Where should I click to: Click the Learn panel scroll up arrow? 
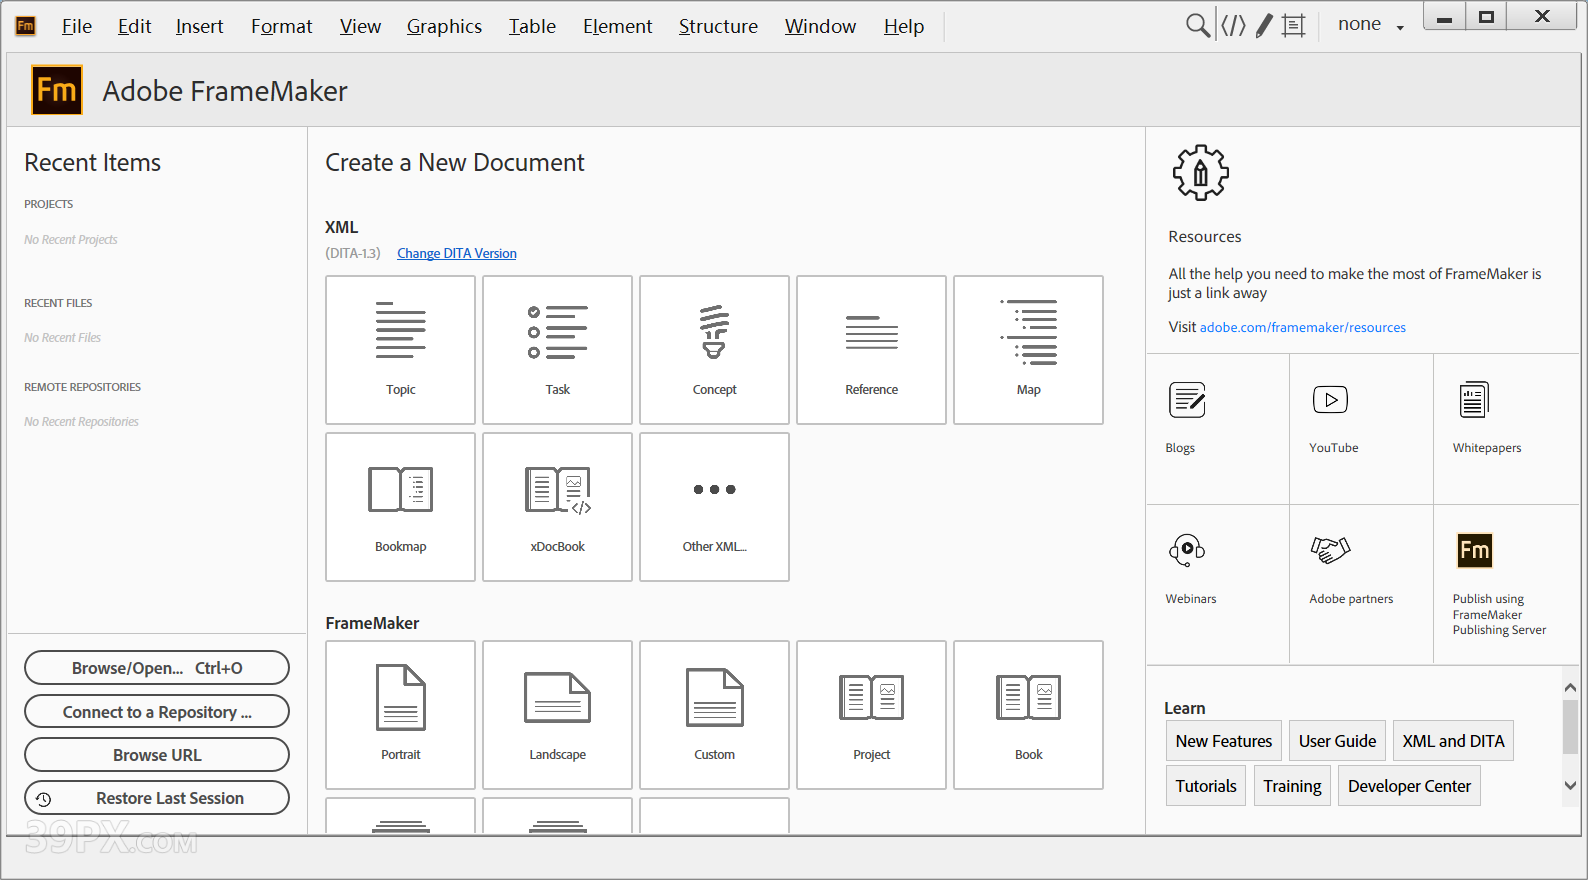pos(1570,687)
